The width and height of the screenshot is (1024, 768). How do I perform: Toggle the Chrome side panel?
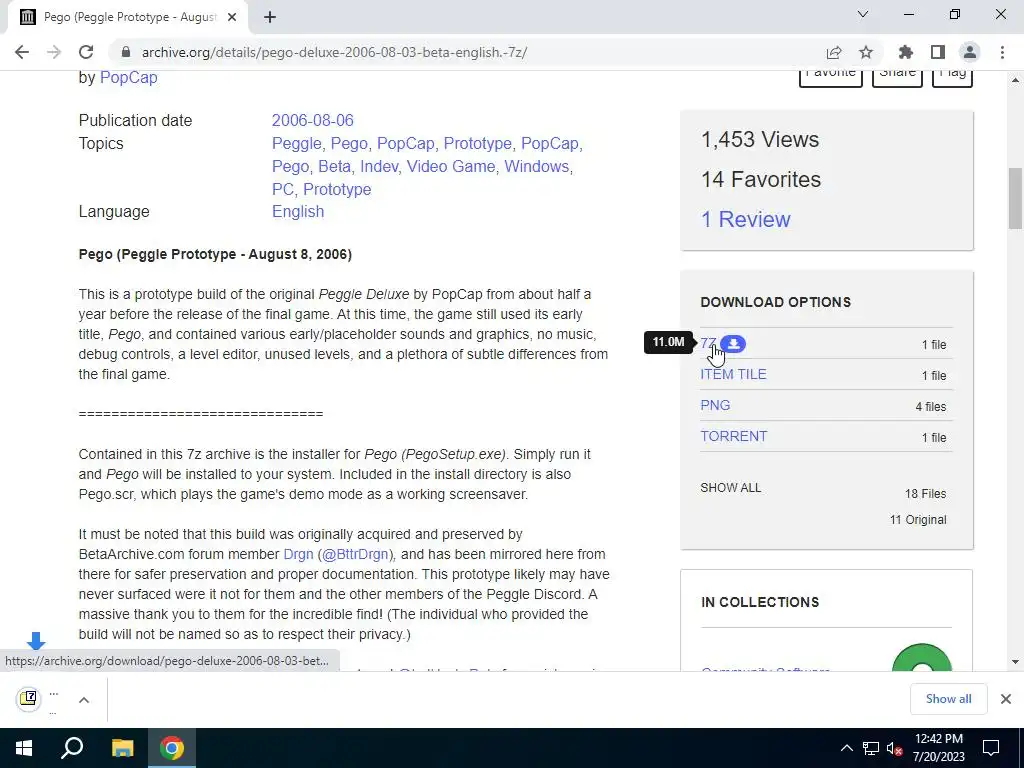coord(938,52)
